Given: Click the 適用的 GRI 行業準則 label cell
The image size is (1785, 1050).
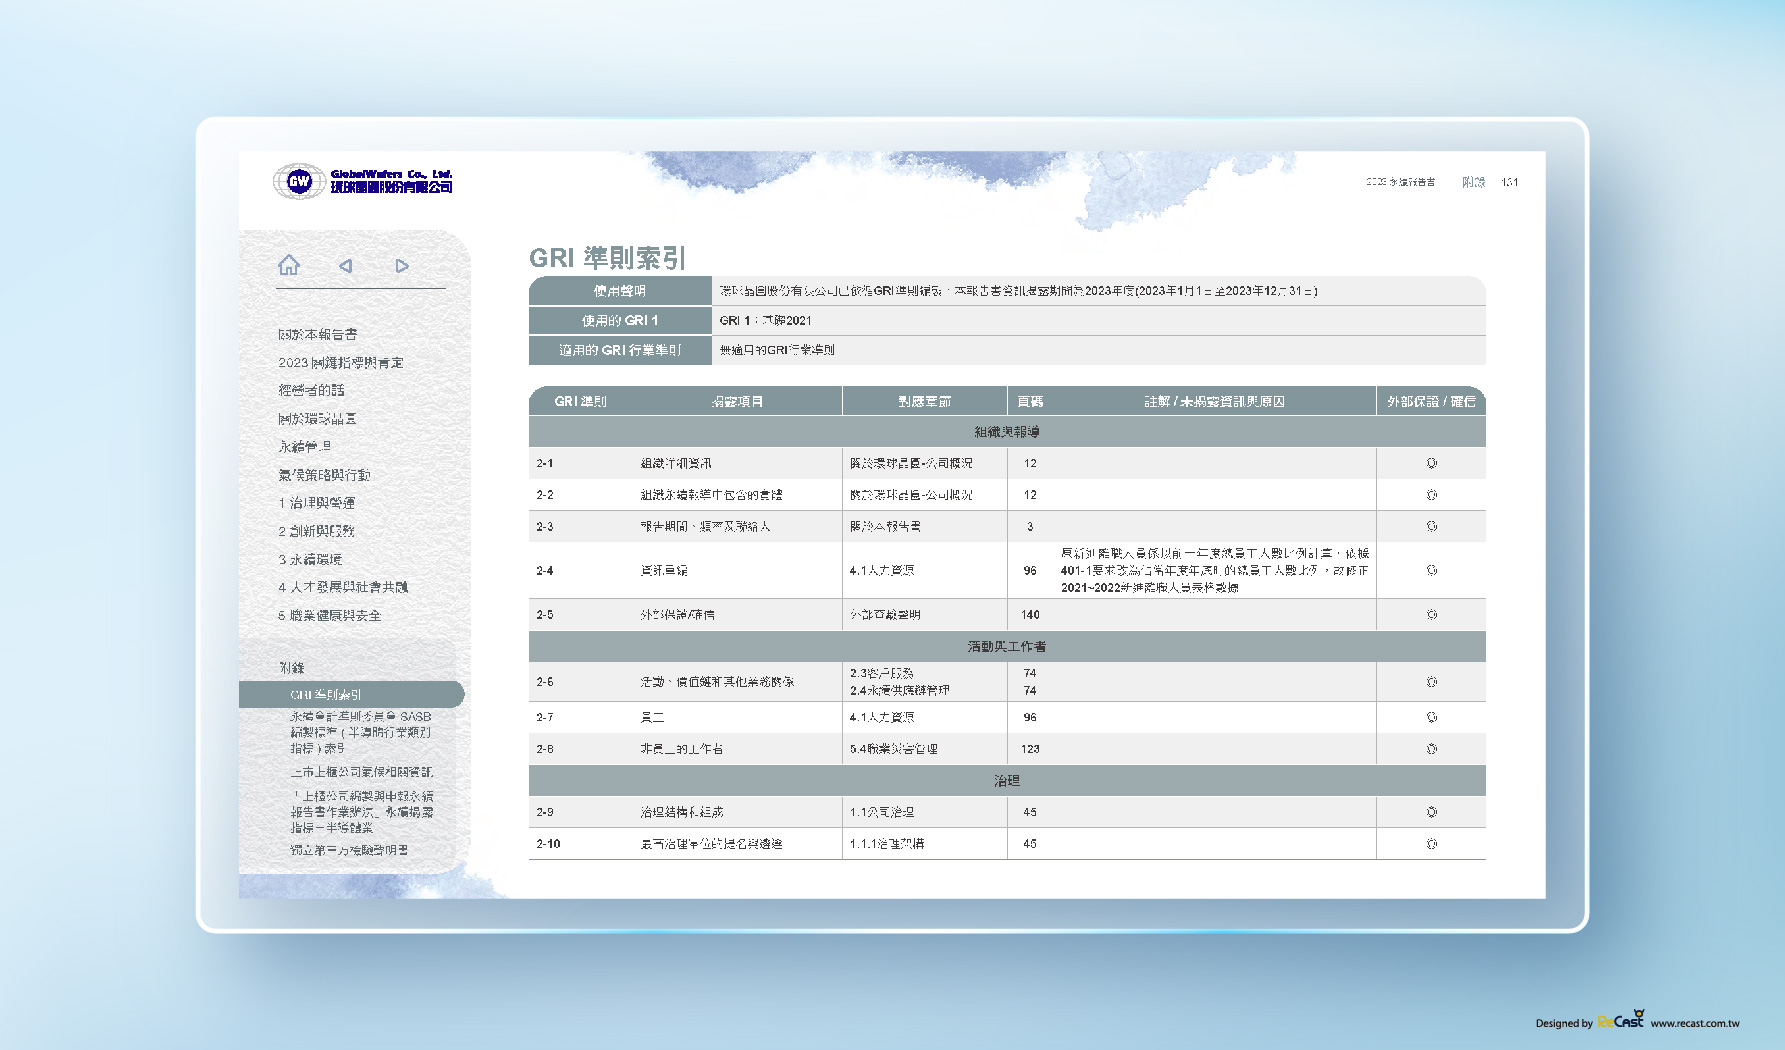Looking at the screenshot, I should click(620, 350).
